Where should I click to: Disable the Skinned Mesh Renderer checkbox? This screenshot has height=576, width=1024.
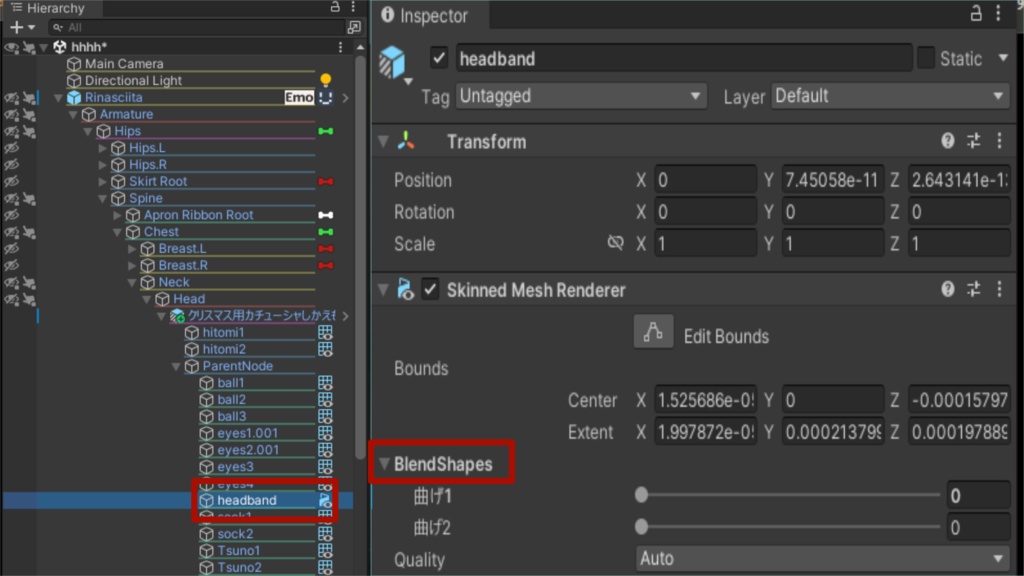click(x=430, y=289)
